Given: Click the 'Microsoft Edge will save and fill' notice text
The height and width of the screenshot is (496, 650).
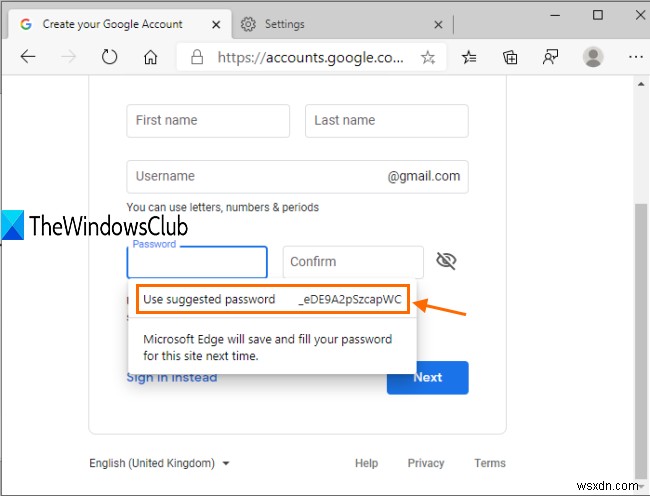Looking at the screenshot, I should [267, 347].
